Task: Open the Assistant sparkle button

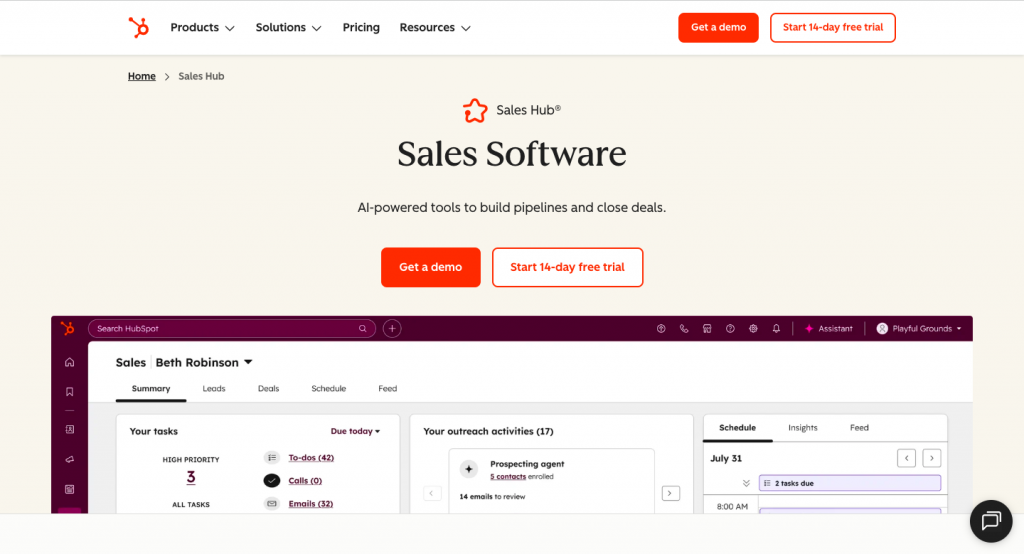Action: pyautogui.click(x=829, y=328)
